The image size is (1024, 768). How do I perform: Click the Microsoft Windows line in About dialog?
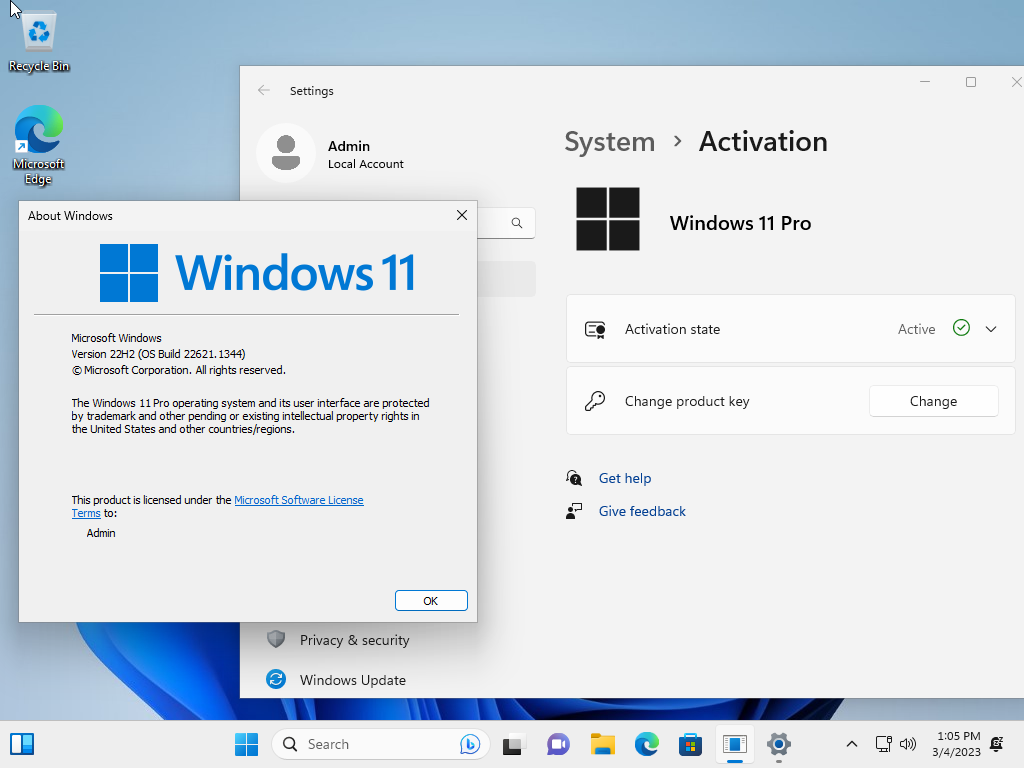[x=116, y=338]
